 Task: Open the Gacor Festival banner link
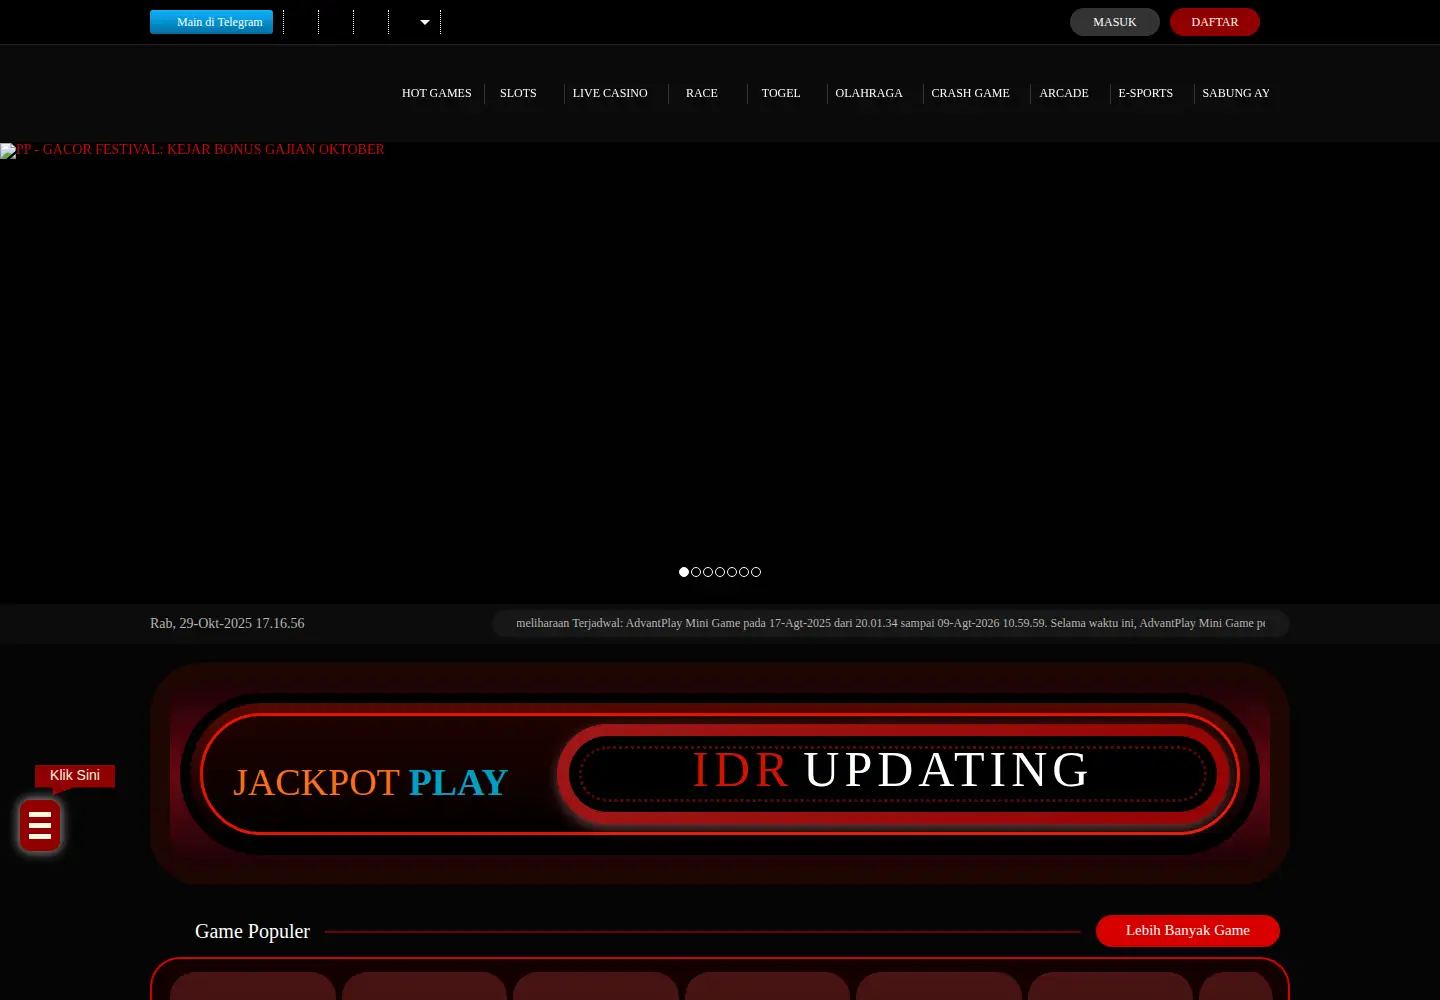(192, 150)
